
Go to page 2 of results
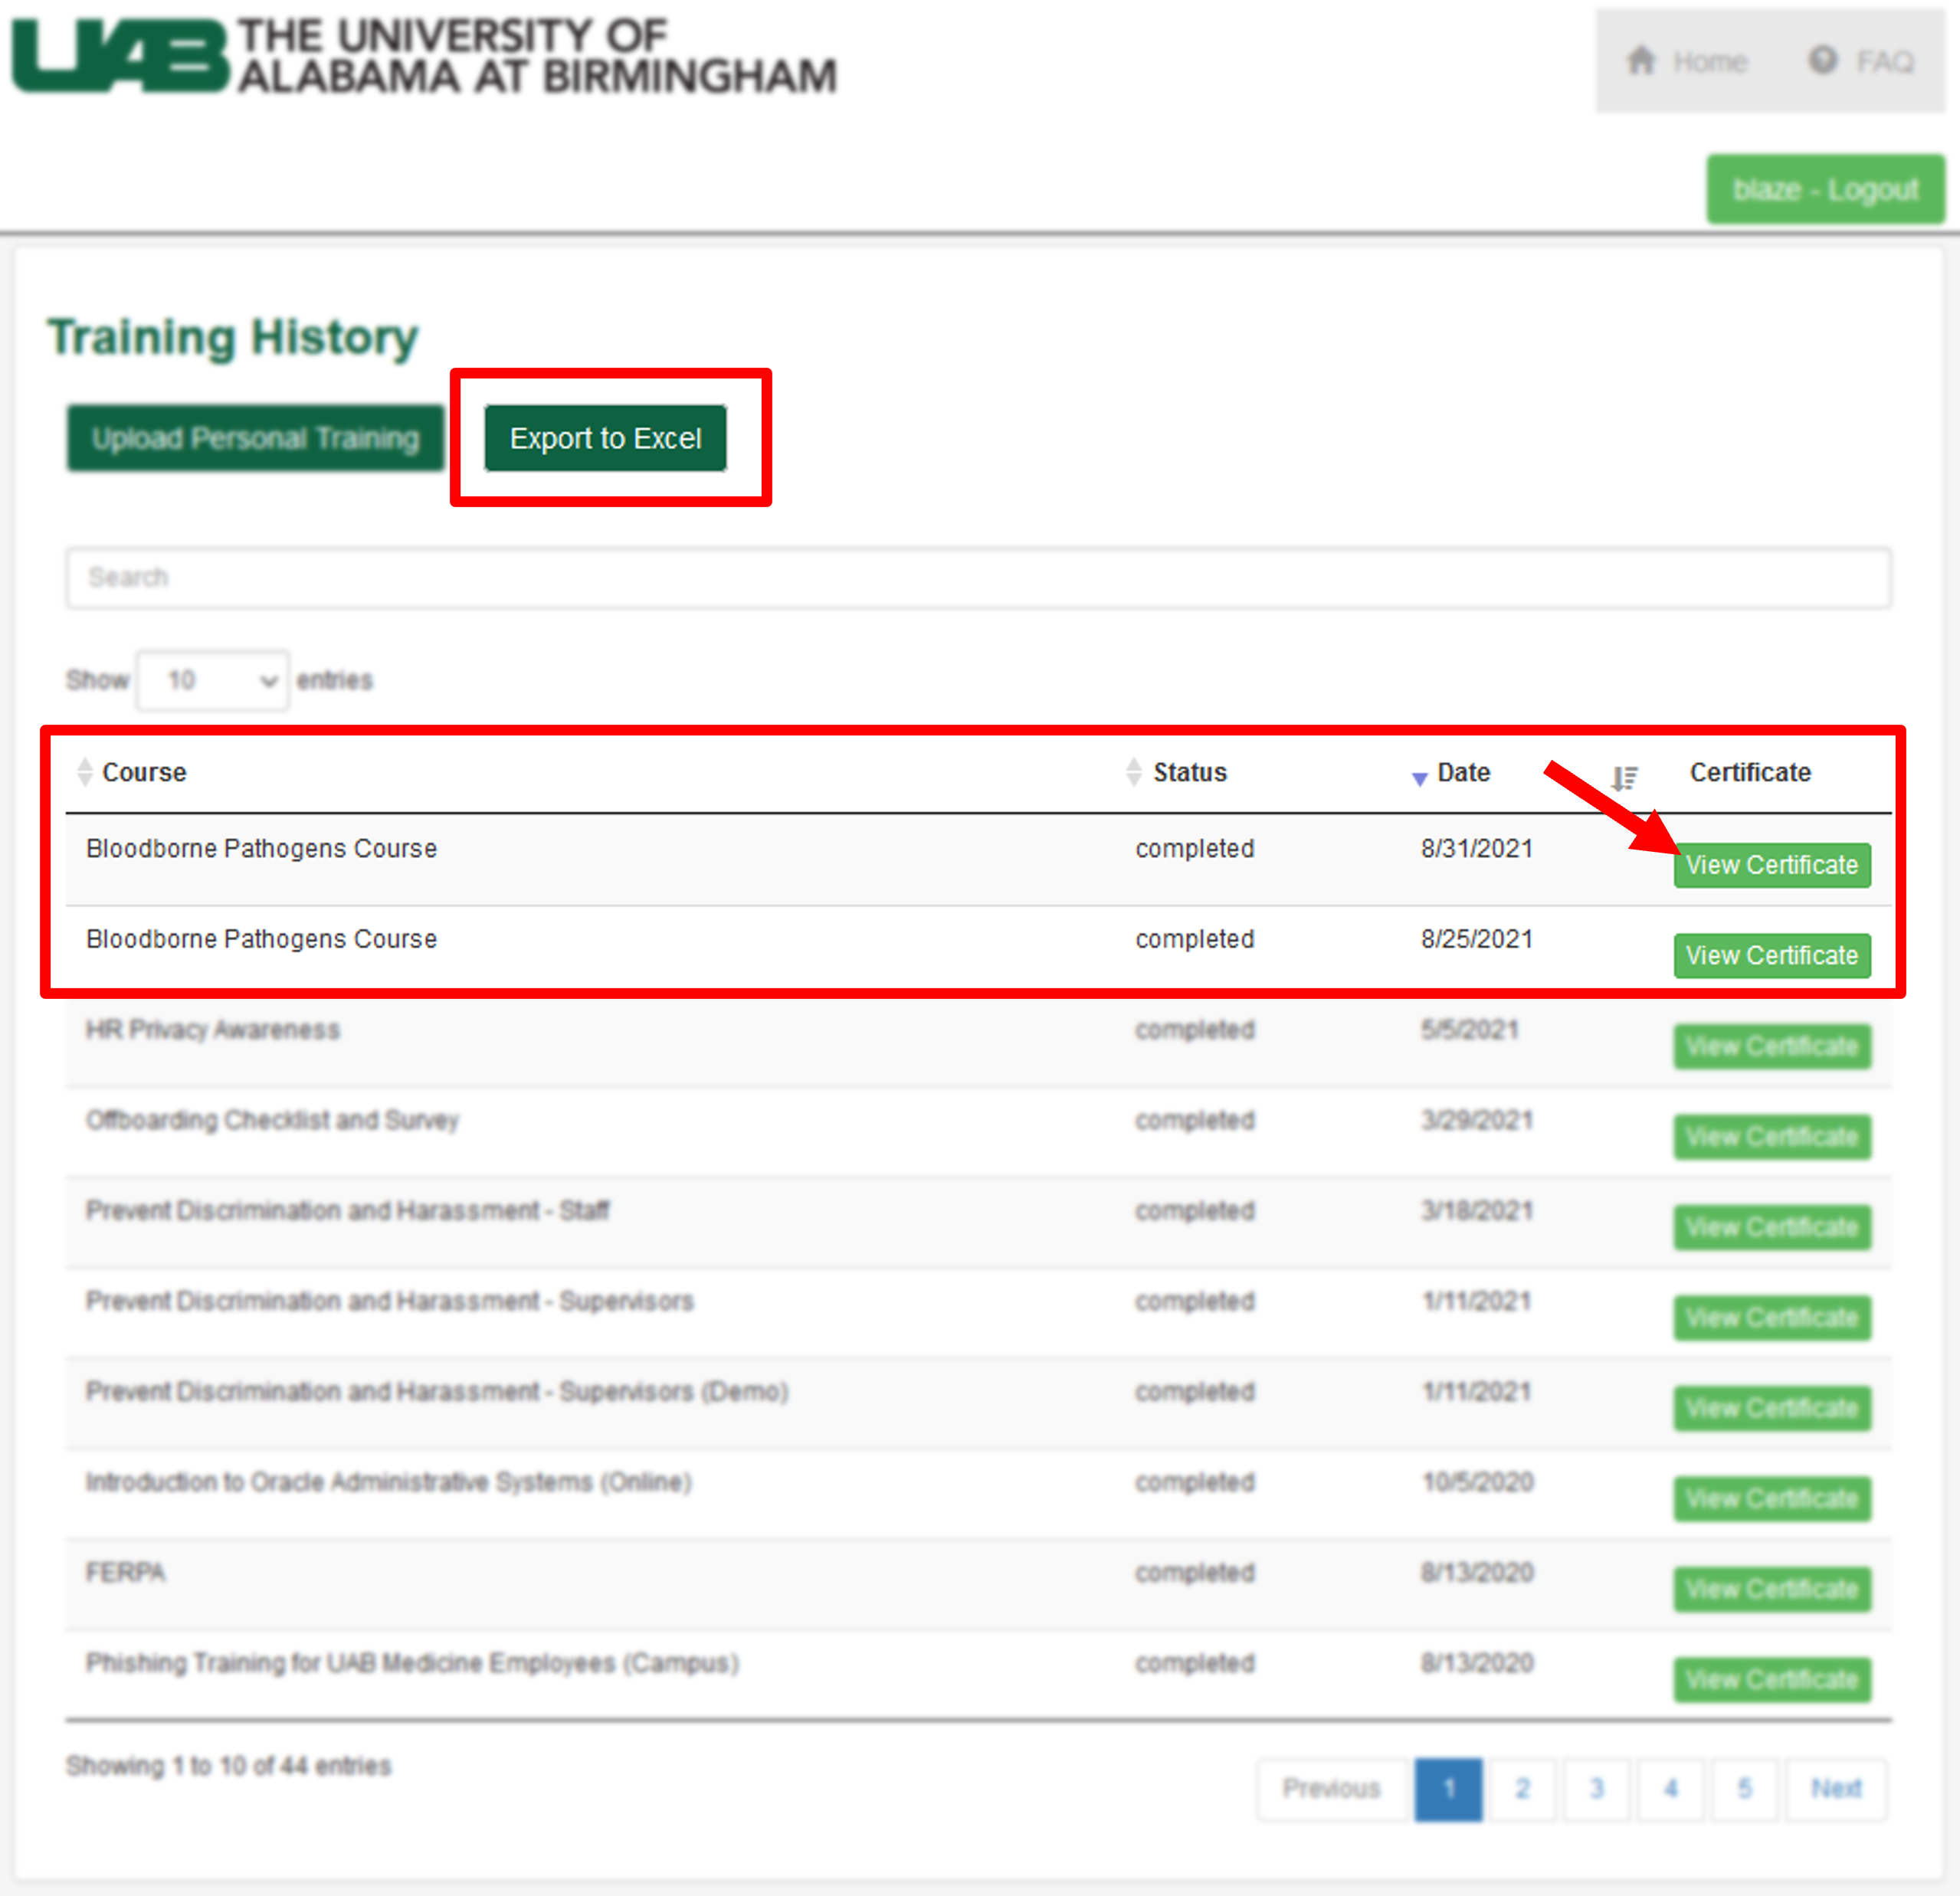[x=1522, y=1788]
